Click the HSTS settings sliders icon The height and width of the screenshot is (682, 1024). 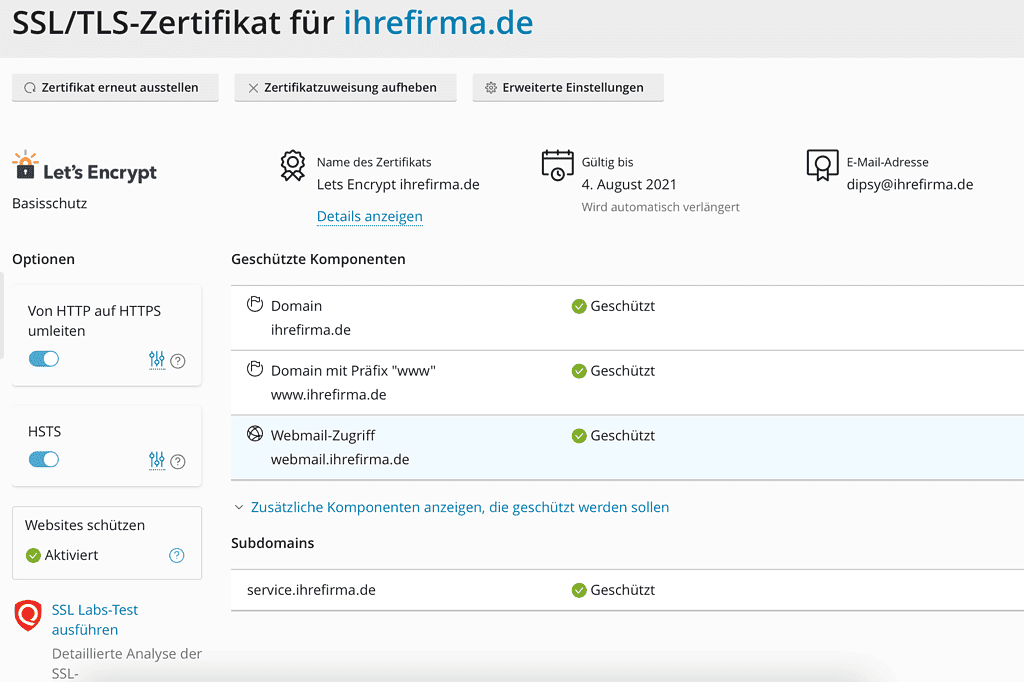pyautogui.click(x=157, y=460)
